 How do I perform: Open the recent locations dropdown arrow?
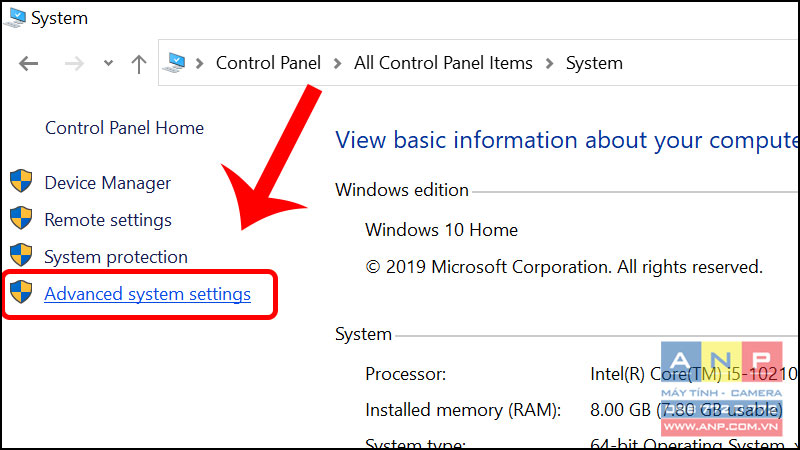(x=108, y=63)
